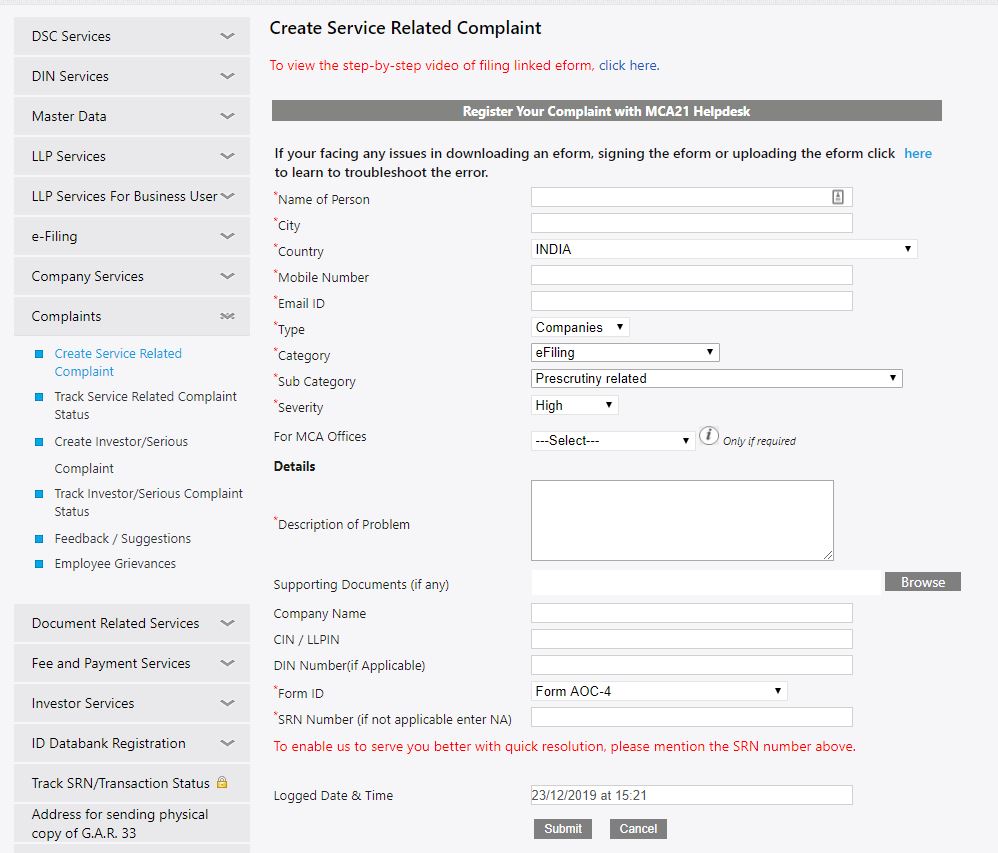Click the info icon beside For MCA Offices

[708, 436]
